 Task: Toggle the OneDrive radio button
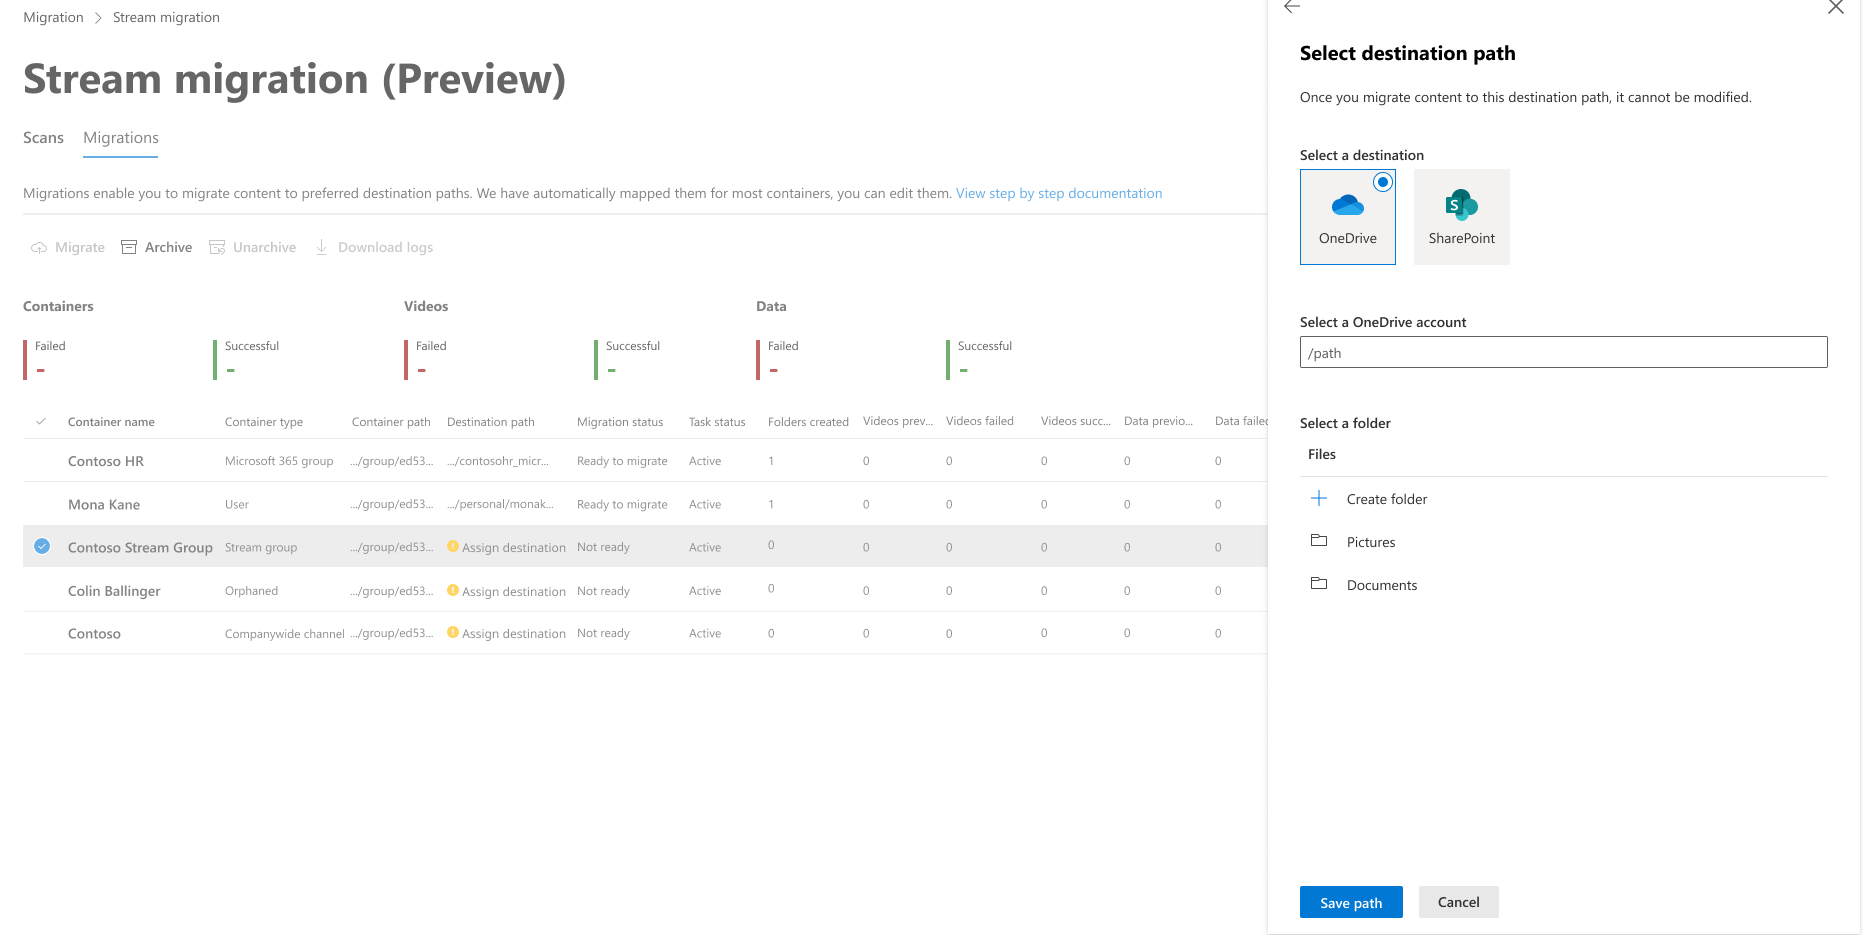1382,182
